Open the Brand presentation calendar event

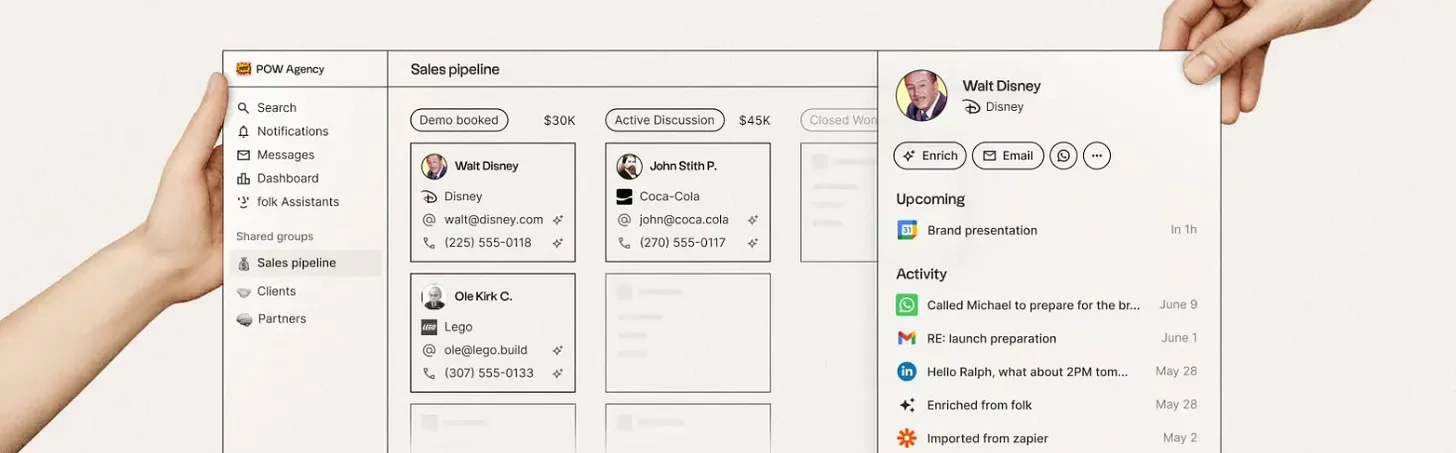click(1047, 230)
